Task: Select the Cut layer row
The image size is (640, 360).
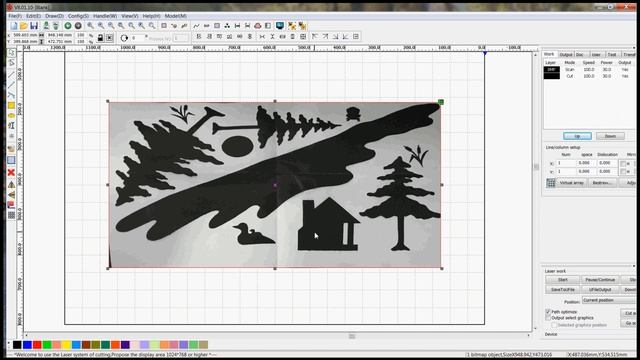Action: click(588, 76)
